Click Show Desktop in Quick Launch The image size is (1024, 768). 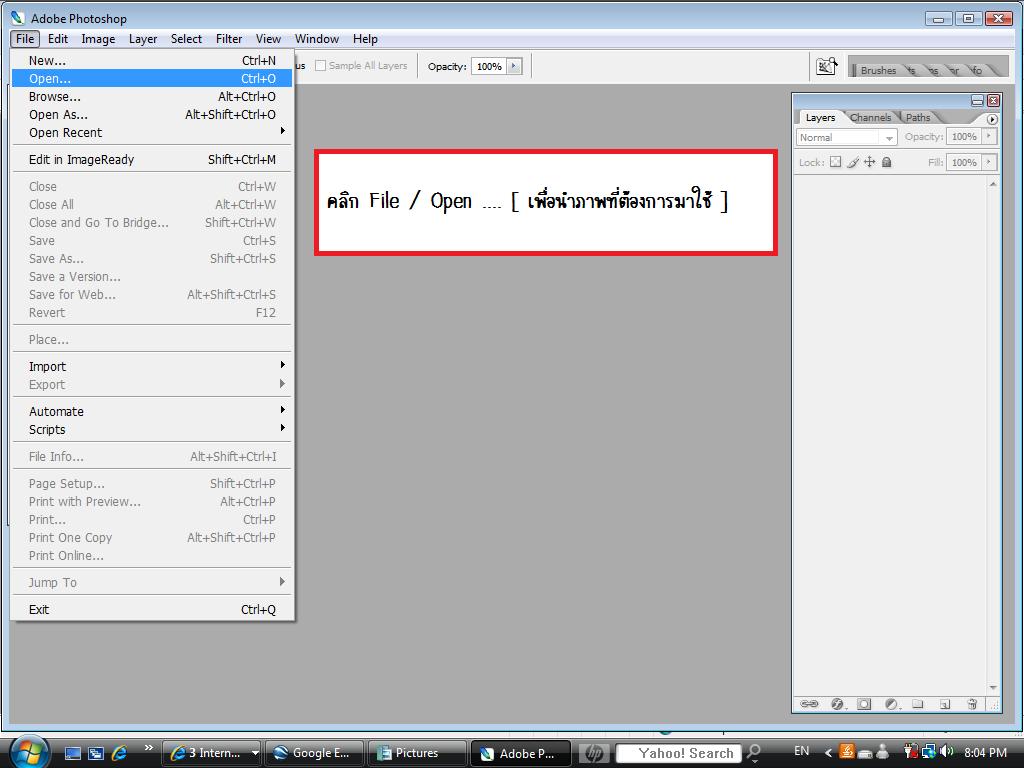[x=72, y=753]
